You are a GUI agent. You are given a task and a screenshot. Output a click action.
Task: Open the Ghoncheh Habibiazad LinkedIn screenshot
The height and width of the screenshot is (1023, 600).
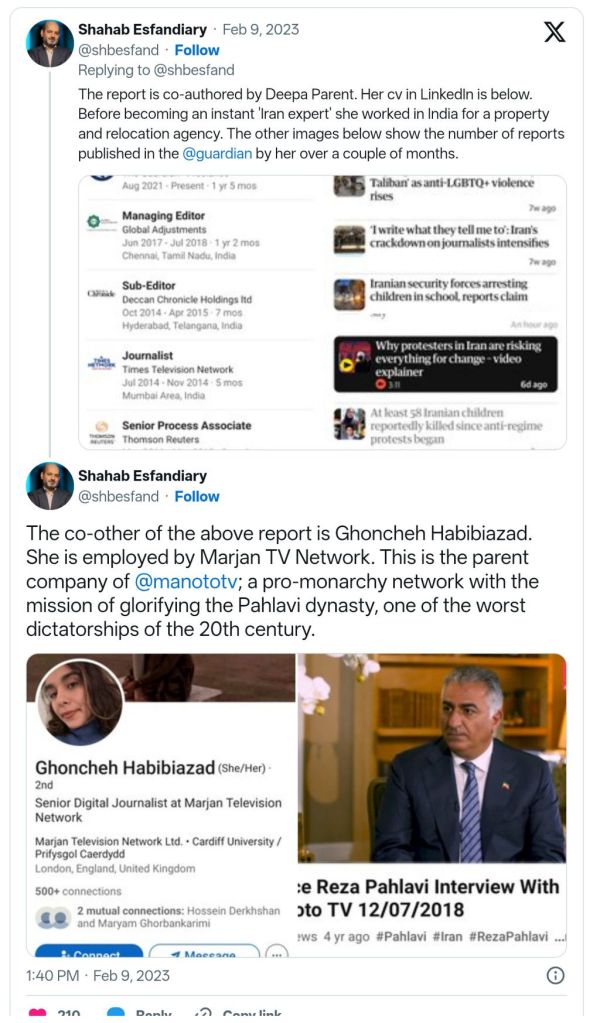[160, 805]
